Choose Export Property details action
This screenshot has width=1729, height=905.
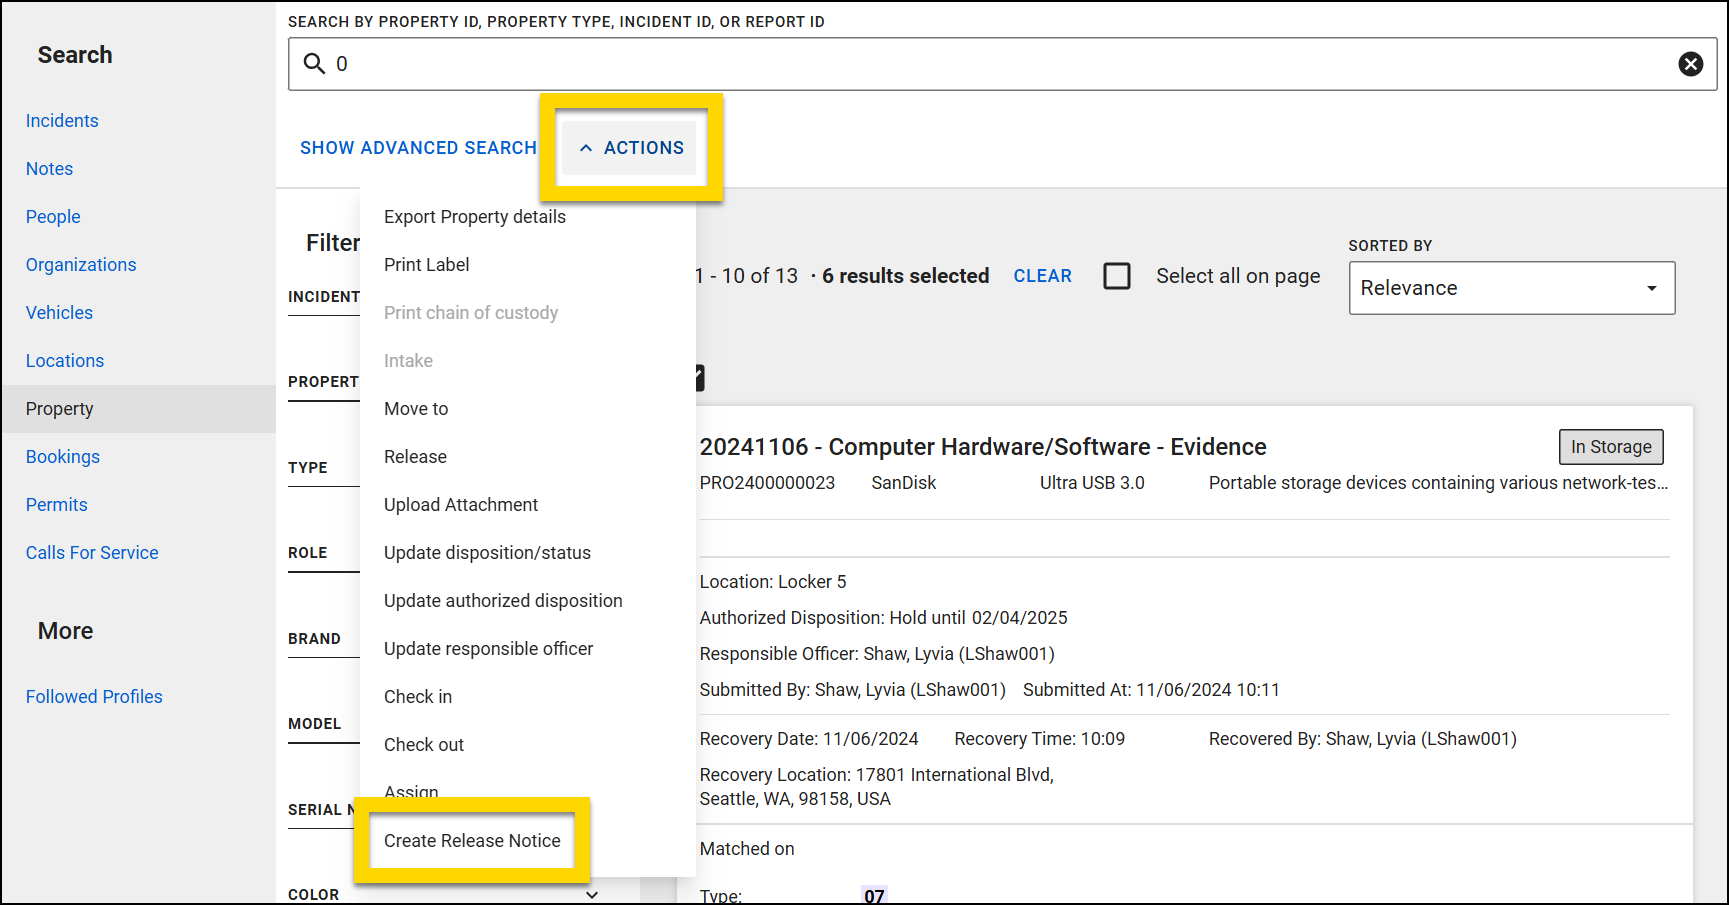point(474,216)
